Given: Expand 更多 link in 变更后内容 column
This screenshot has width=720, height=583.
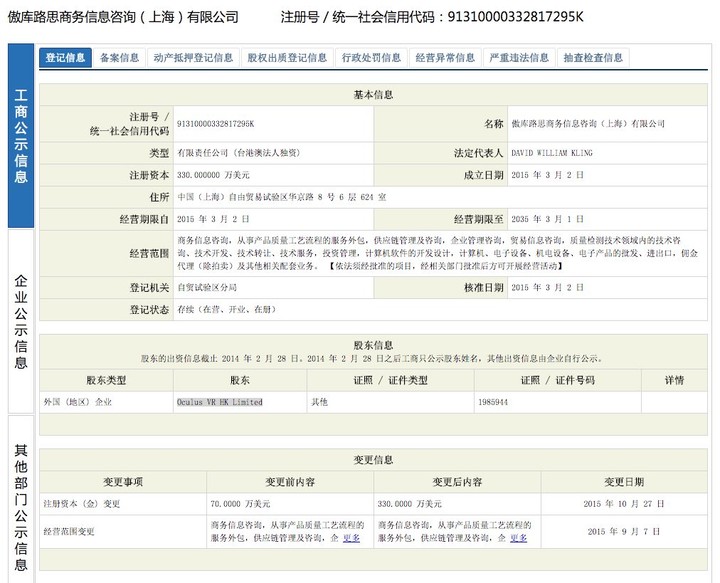Looking at the screenshot, I should tap(518, 538).
